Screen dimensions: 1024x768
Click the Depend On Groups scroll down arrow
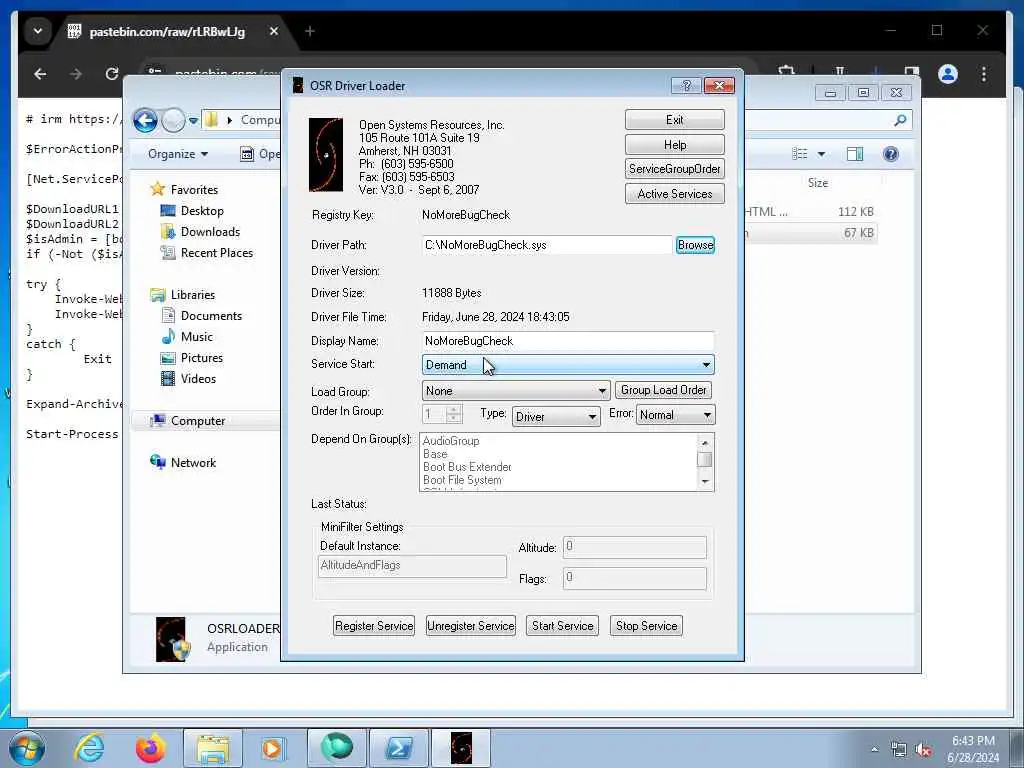click(705, 482)
